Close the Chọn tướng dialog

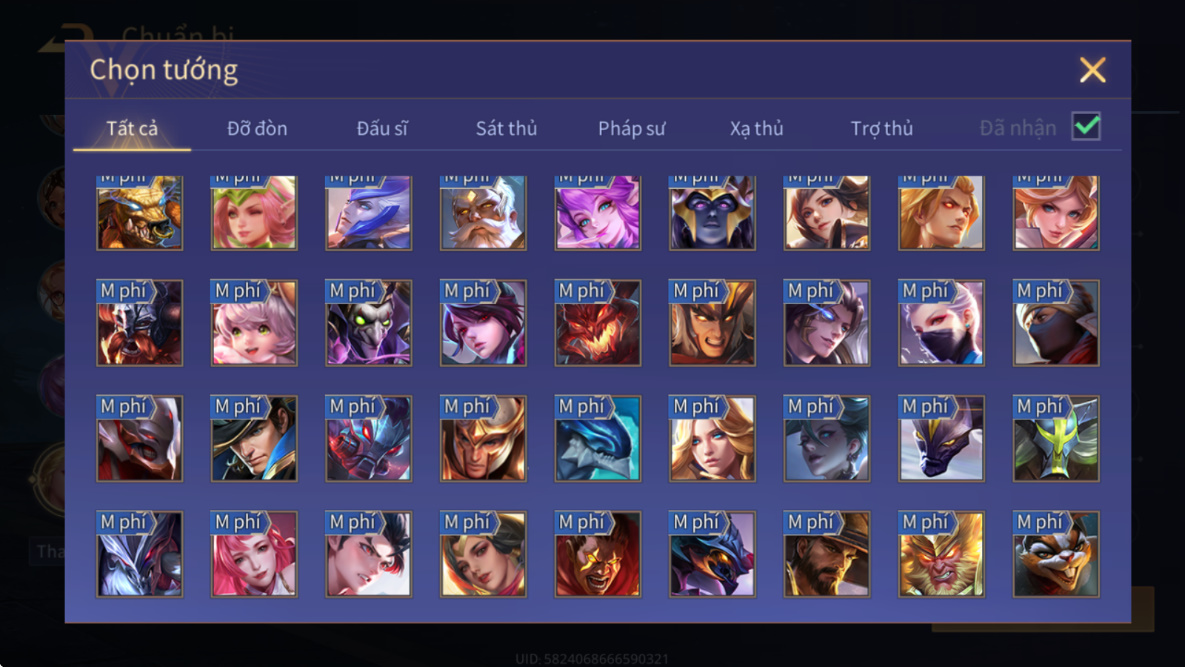pyautogui.click(x=1093, y=70)
